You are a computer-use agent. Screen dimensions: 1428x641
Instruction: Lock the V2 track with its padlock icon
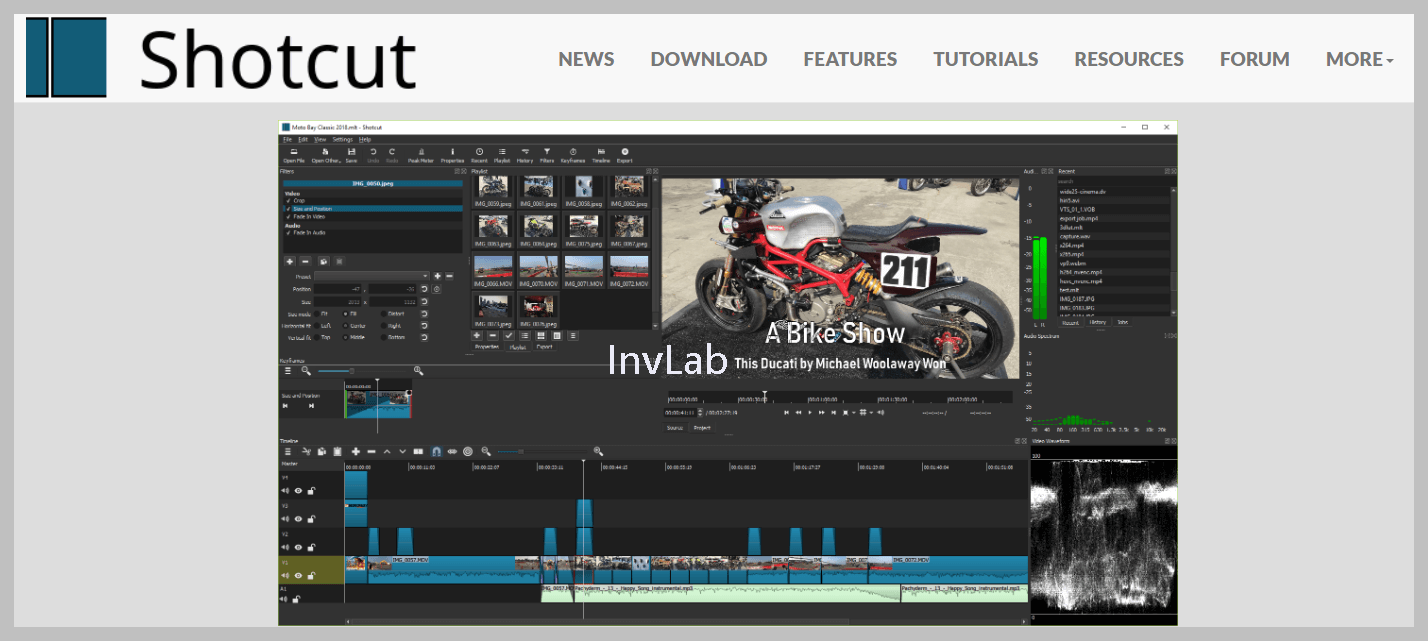pyautogui.click(x=311, y=547)
